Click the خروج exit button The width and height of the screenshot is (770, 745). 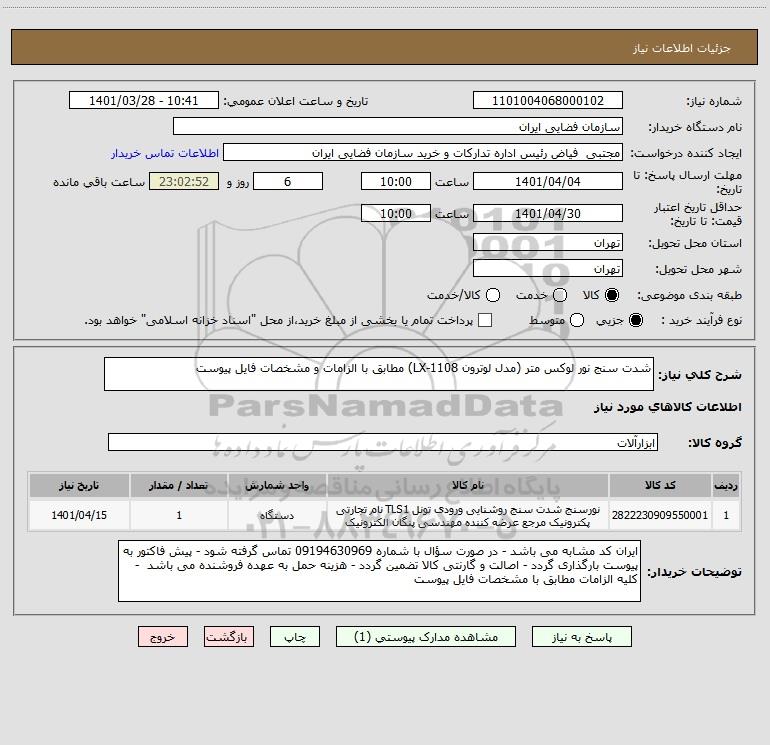pos(163,637)
